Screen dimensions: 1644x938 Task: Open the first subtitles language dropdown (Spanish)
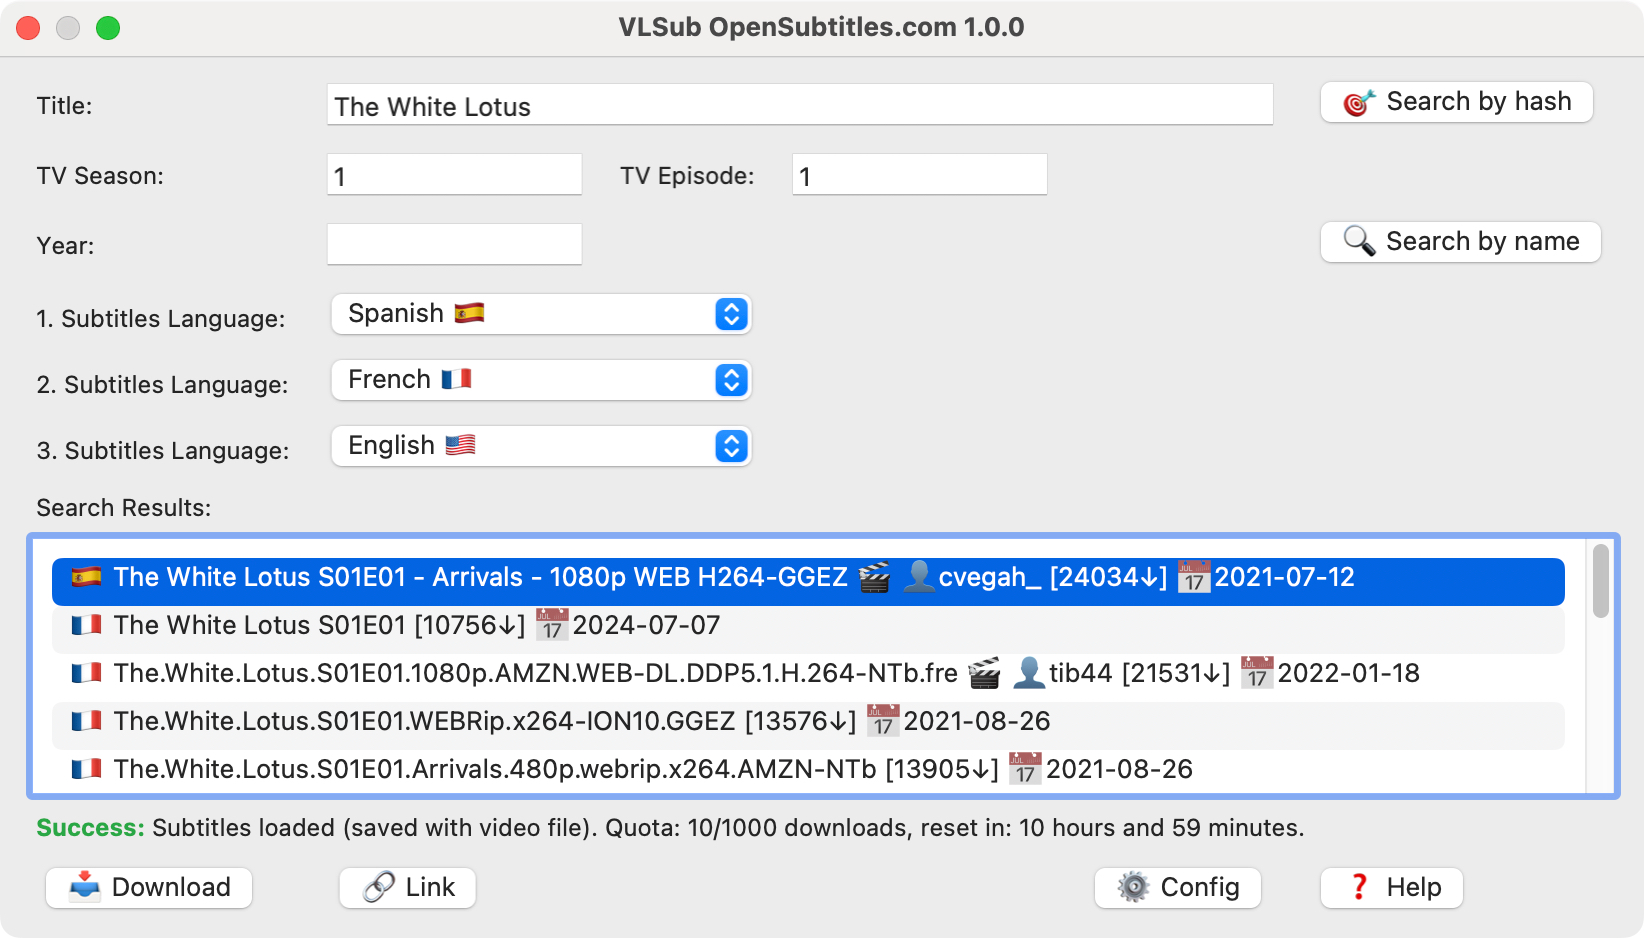541,314
